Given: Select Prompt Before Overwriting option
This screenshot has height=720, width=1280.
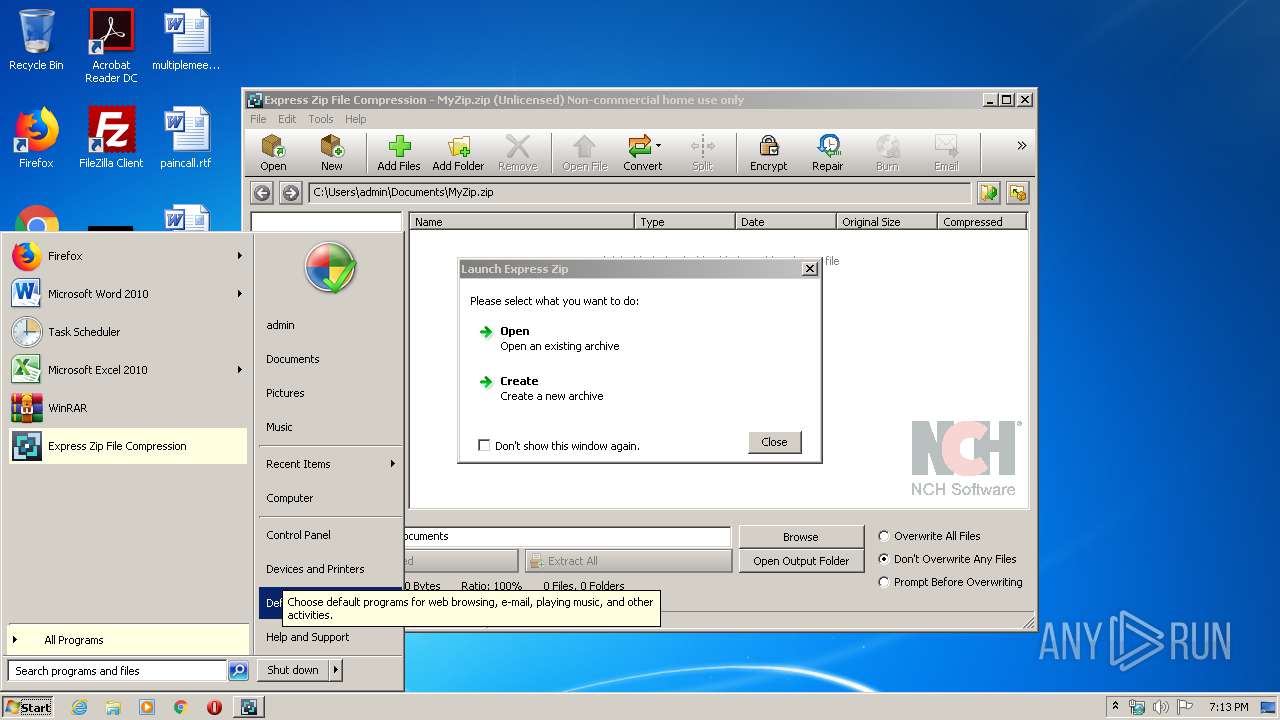Looking at the screenshot, I should coord(883,582).
